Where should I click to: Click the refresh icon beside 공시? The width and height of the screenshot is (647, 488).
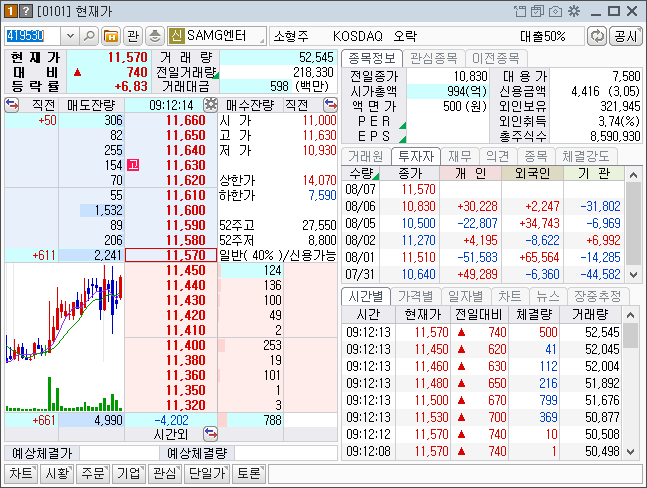[x=597, y=36]
